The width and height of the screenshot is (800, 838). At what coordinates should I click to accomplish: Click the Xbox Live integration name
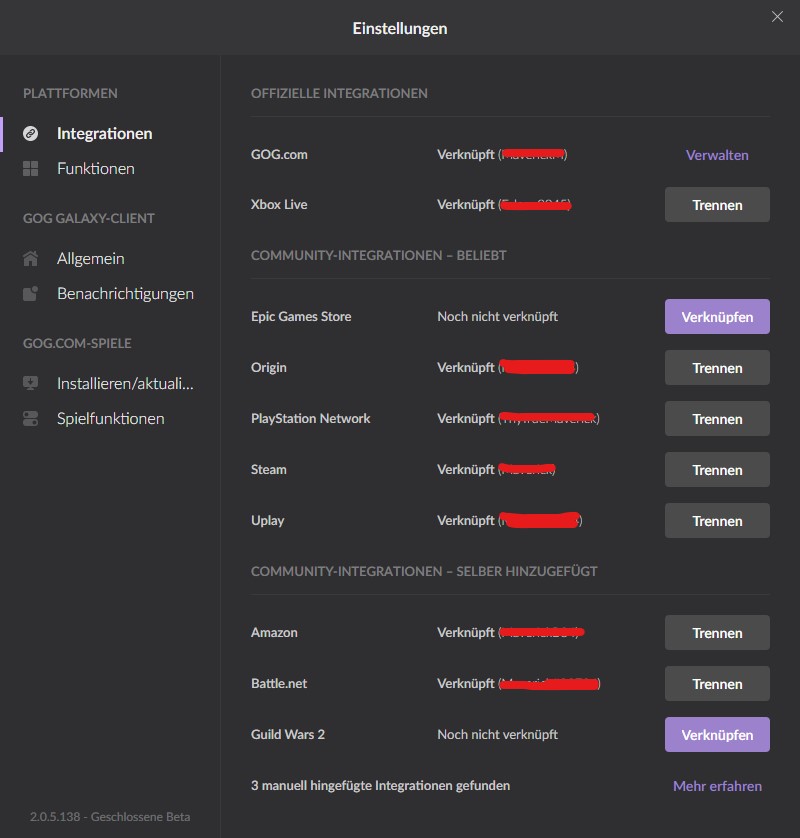coord(279,205)
